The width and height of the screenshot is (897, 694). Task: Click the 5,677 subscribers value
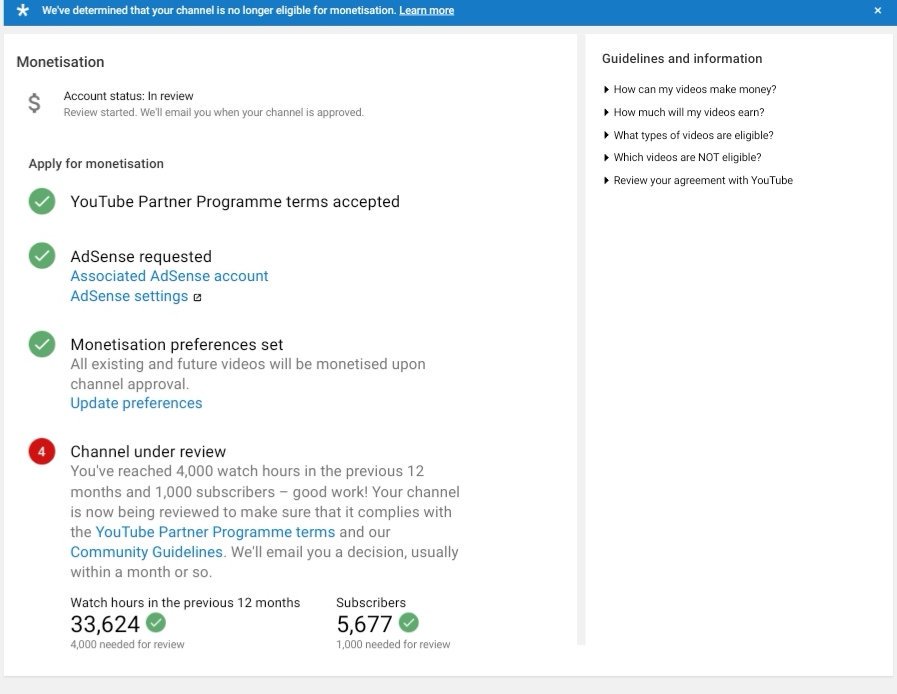pos(364,624)
